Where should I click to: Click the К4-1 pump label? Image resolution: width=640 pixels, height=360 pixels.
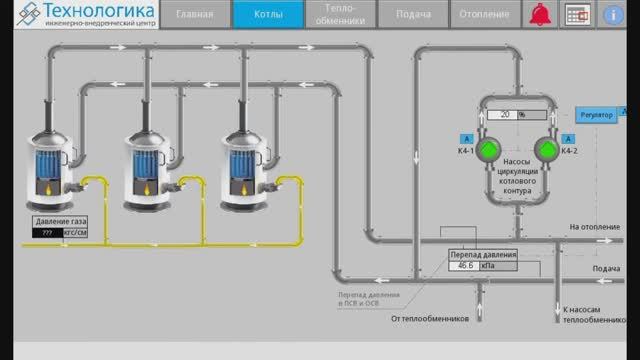click(x=466, y=151)
